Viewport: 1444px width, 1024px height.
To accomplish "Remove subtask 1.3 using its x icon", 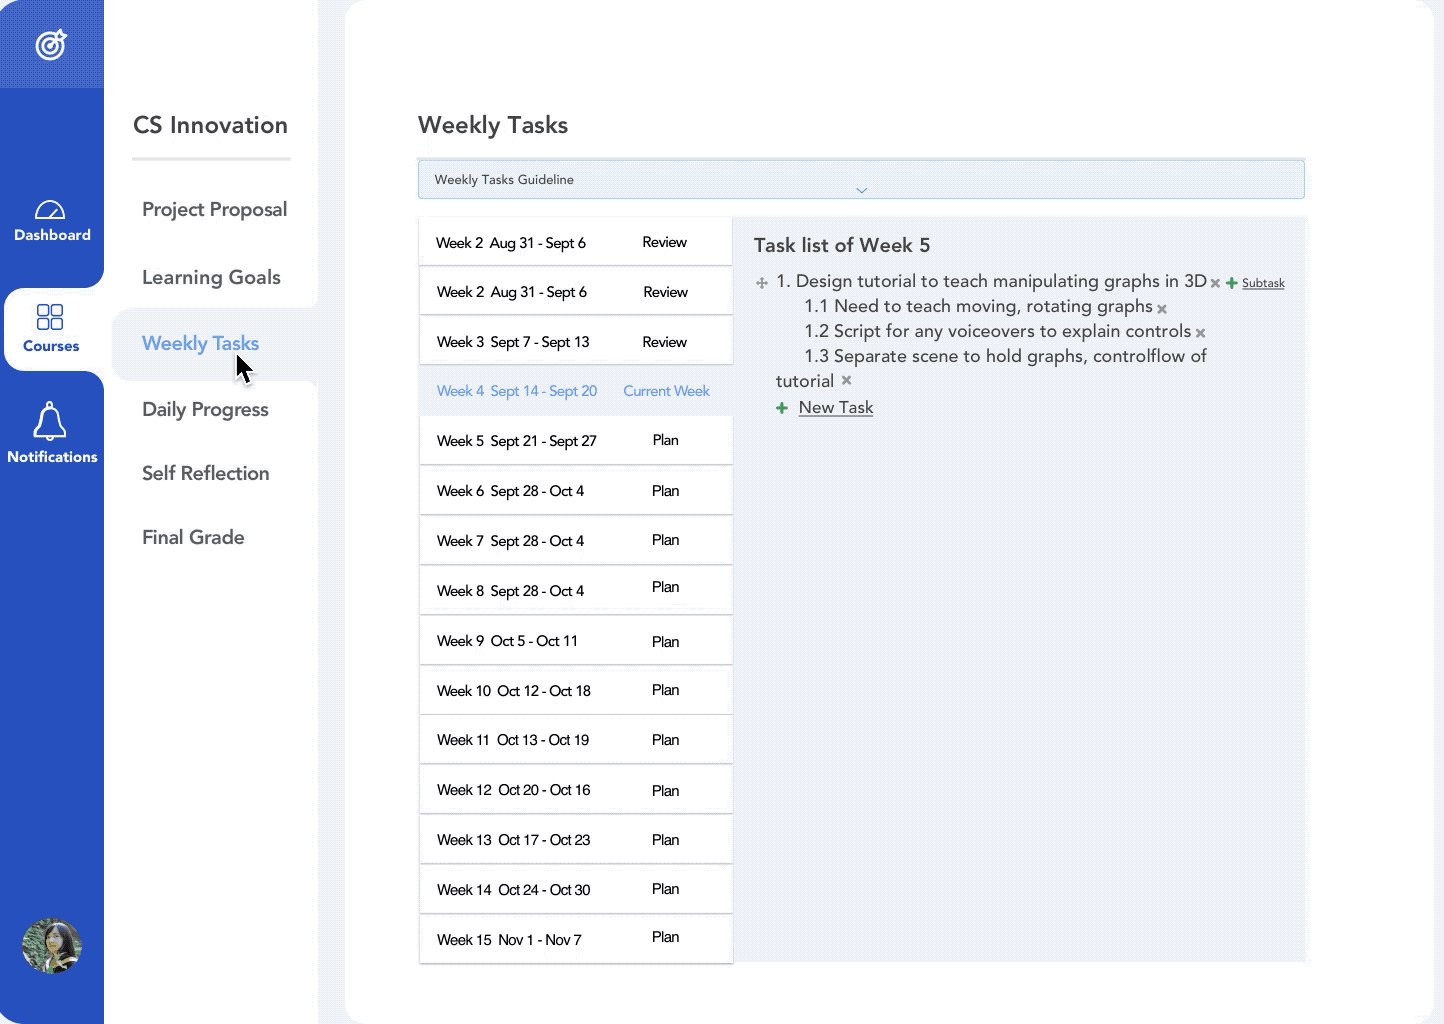I will pyautogui.click(x=846, y=380).
